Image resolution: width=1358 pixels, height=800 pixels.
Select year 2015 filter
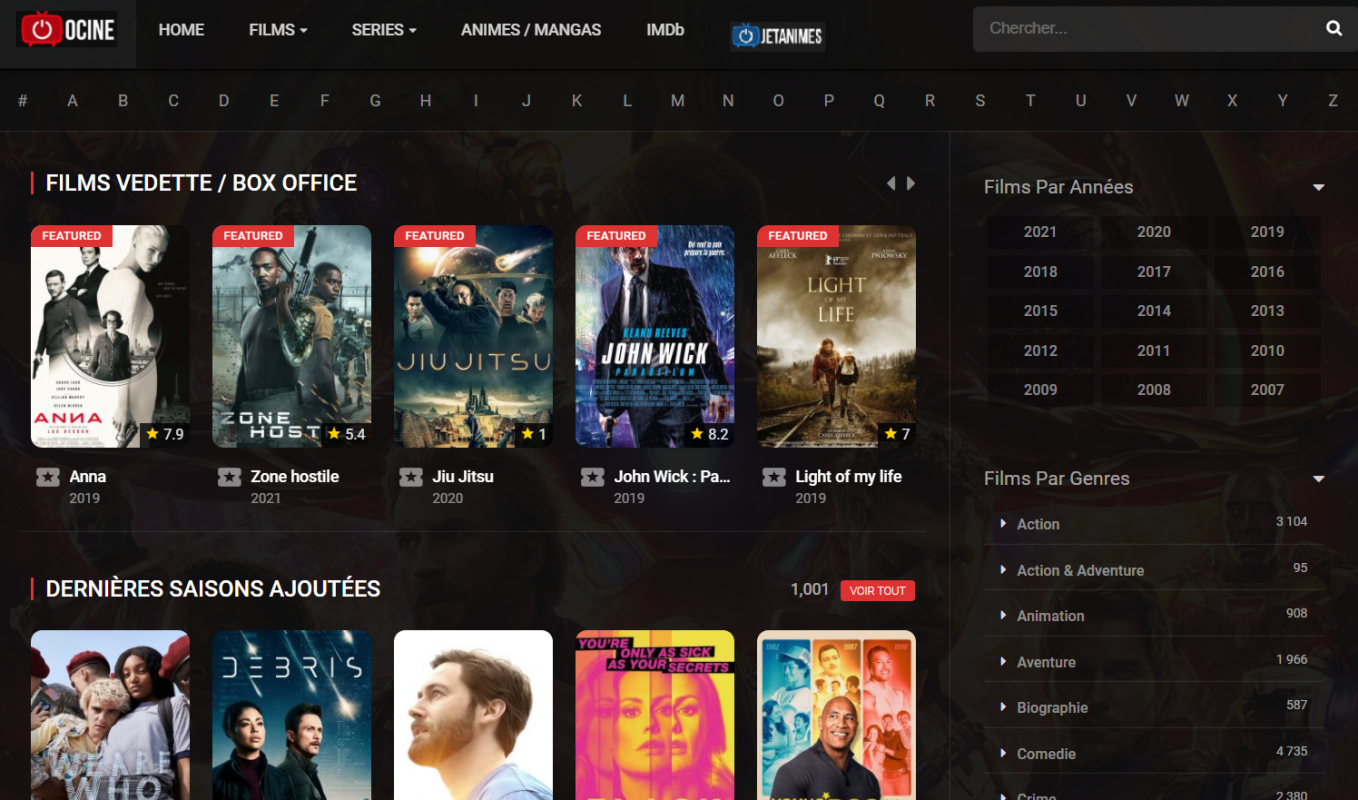(1040, 311)
